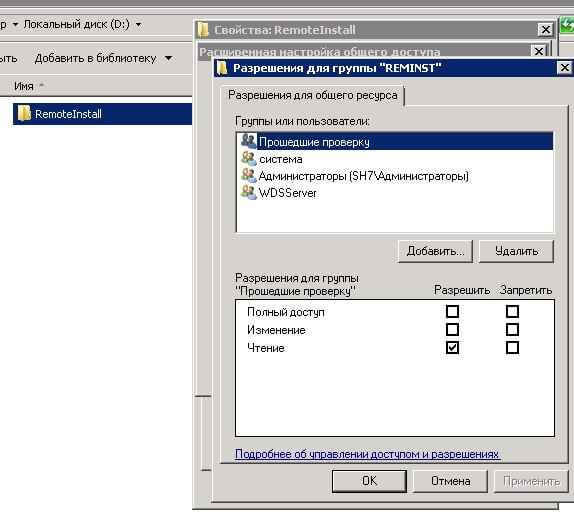Image resolution: width=574 pixels, height=512 pixels.
Task: Open dropdown arrow before Локальный диск (D:)
Action: (x=15, y=25)
